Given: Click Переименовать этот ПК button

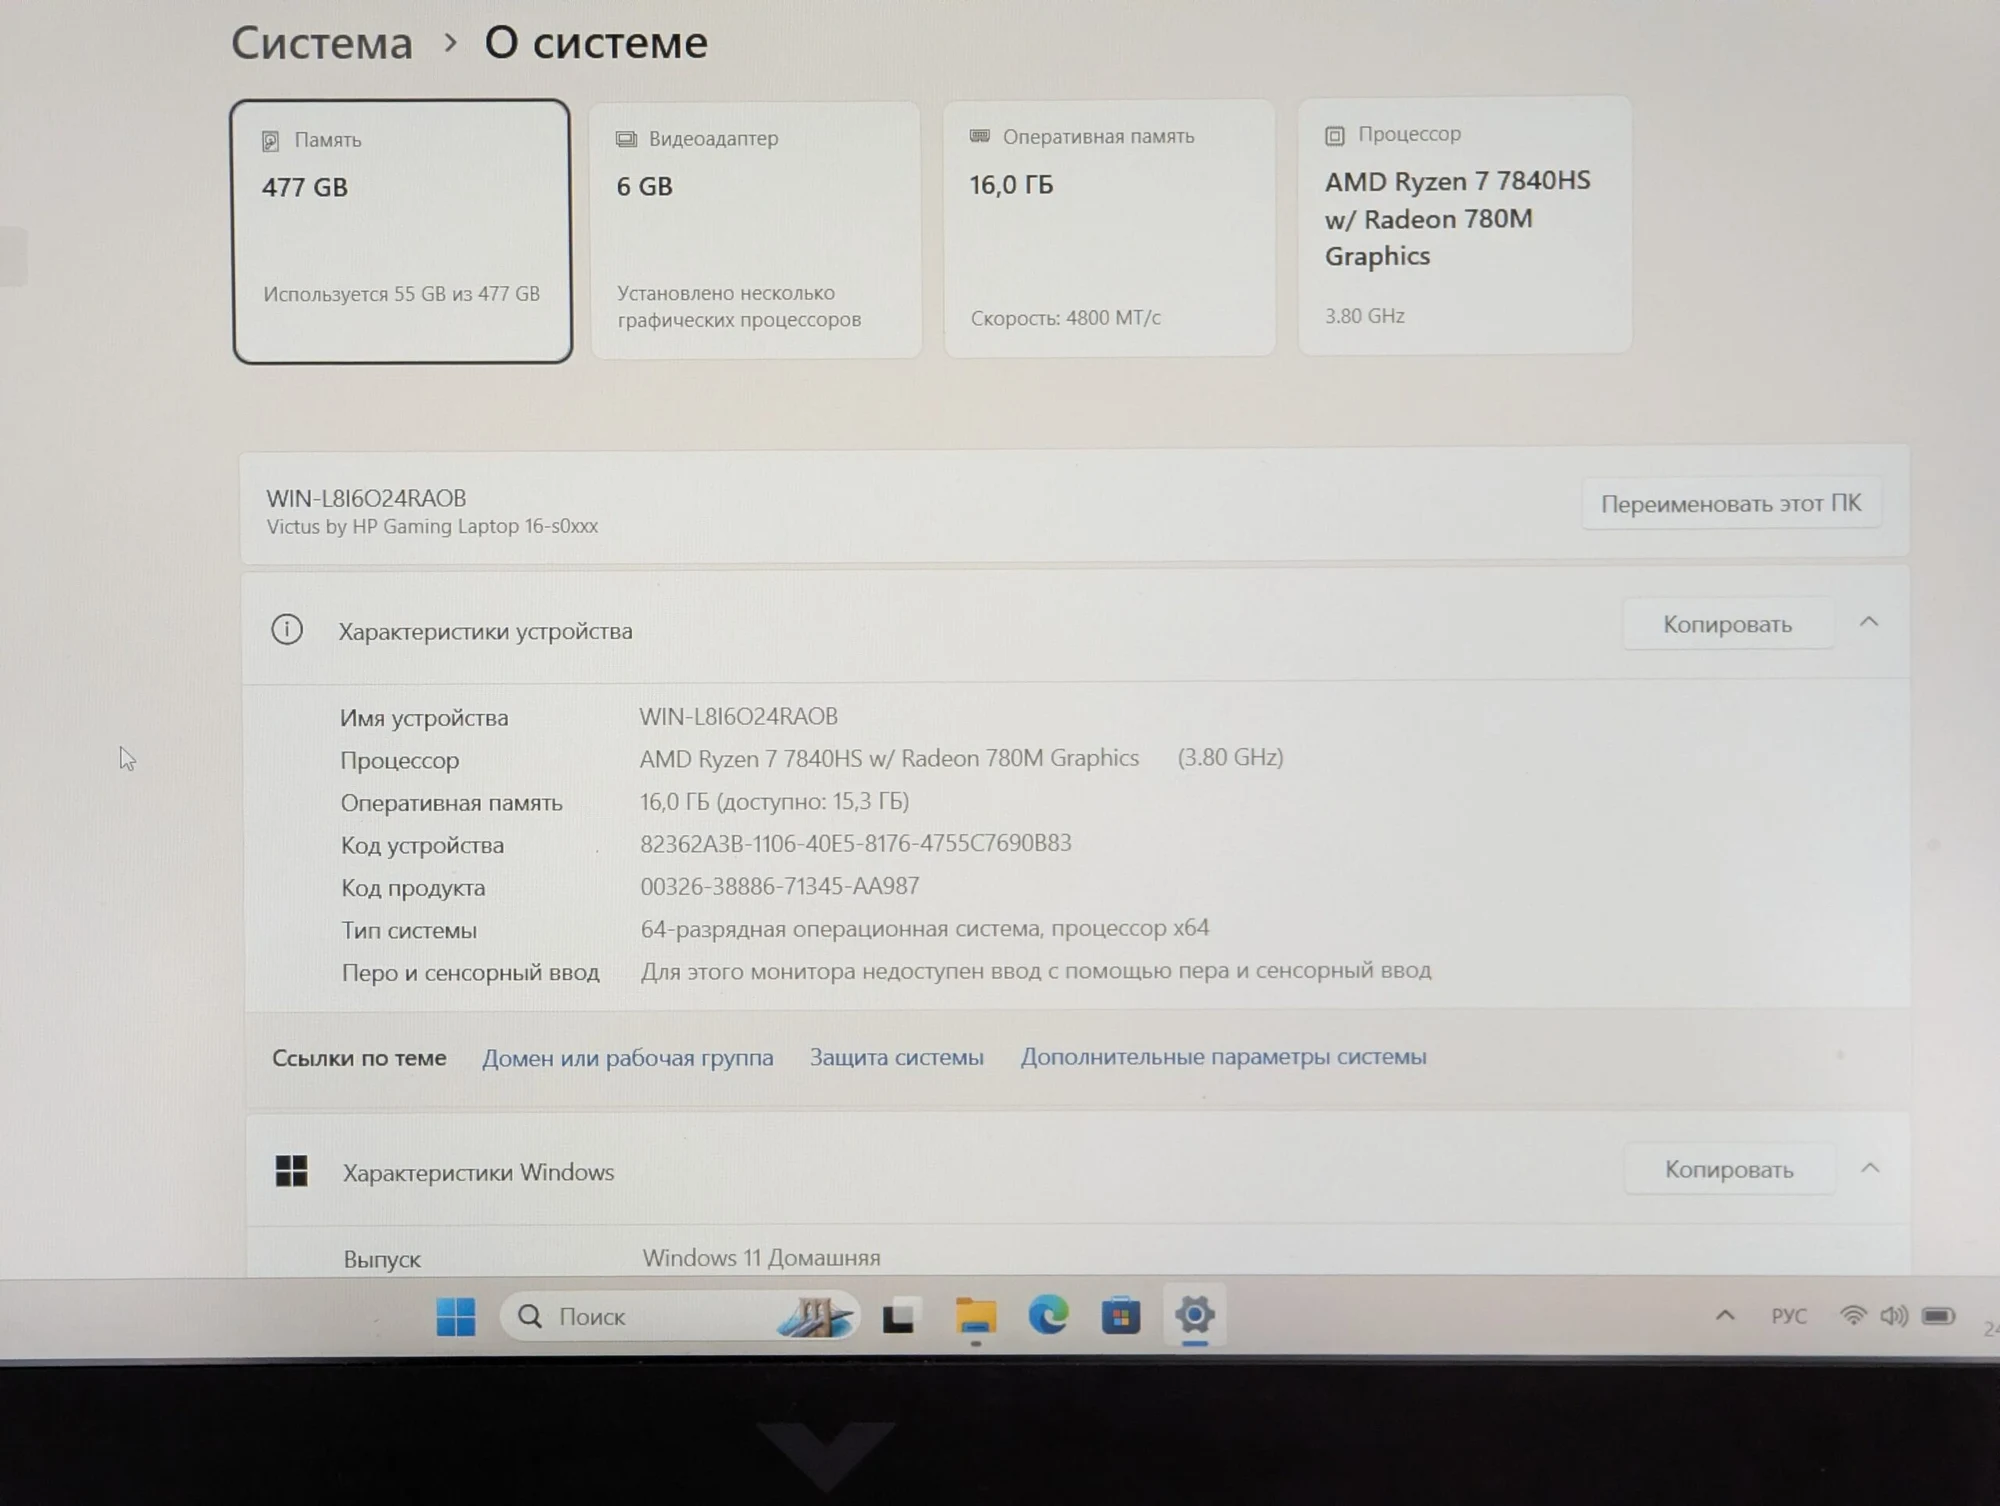Looking at the screenshot, I should (1731, 503).
